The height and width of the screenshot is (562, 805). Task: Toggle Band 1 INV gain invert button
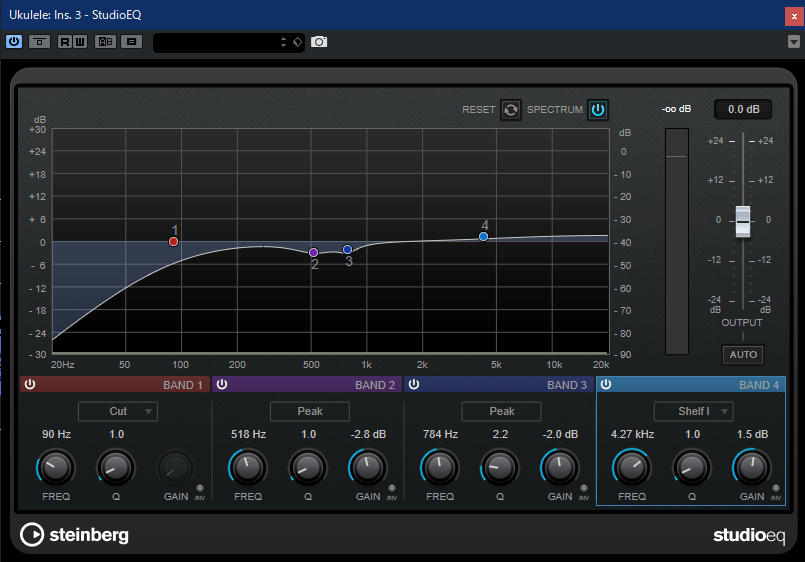point(200,488)
